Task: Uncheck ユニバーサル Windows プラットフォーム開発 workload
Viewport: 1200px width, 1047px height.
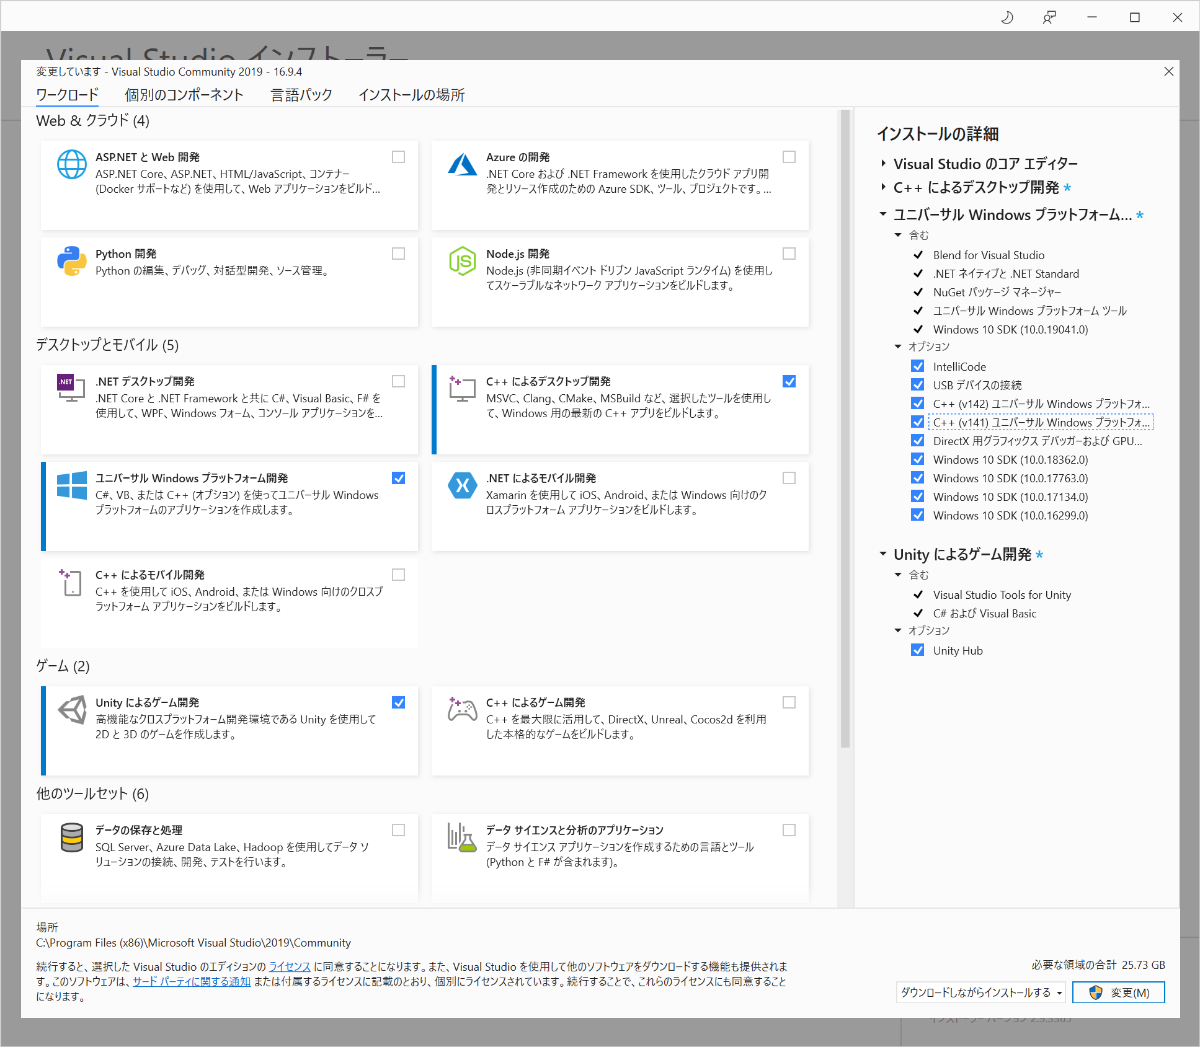Action: [398, 478]
